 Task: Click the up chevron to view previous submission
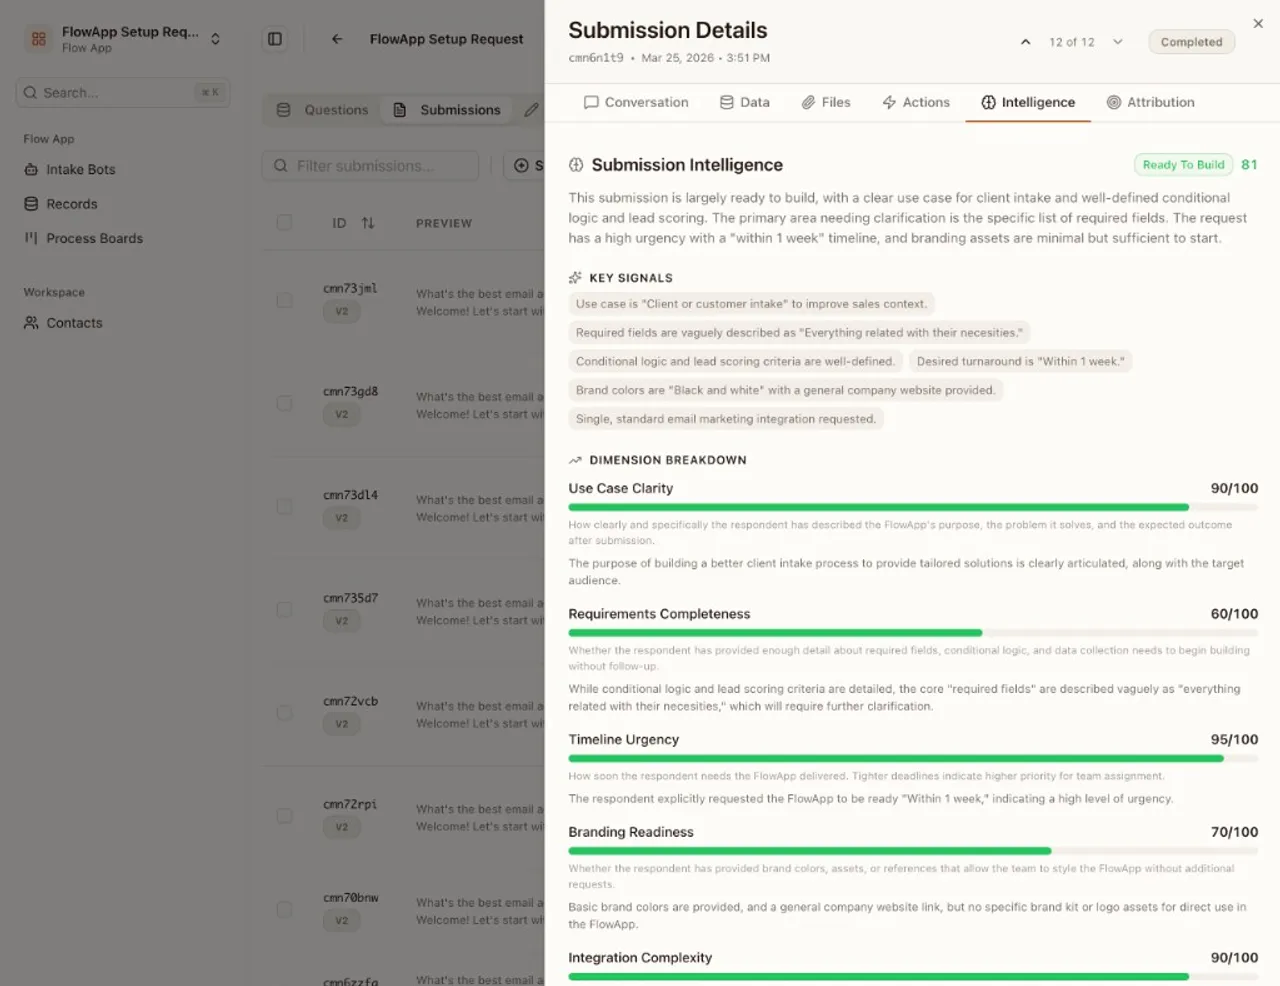click(1025, 42)
